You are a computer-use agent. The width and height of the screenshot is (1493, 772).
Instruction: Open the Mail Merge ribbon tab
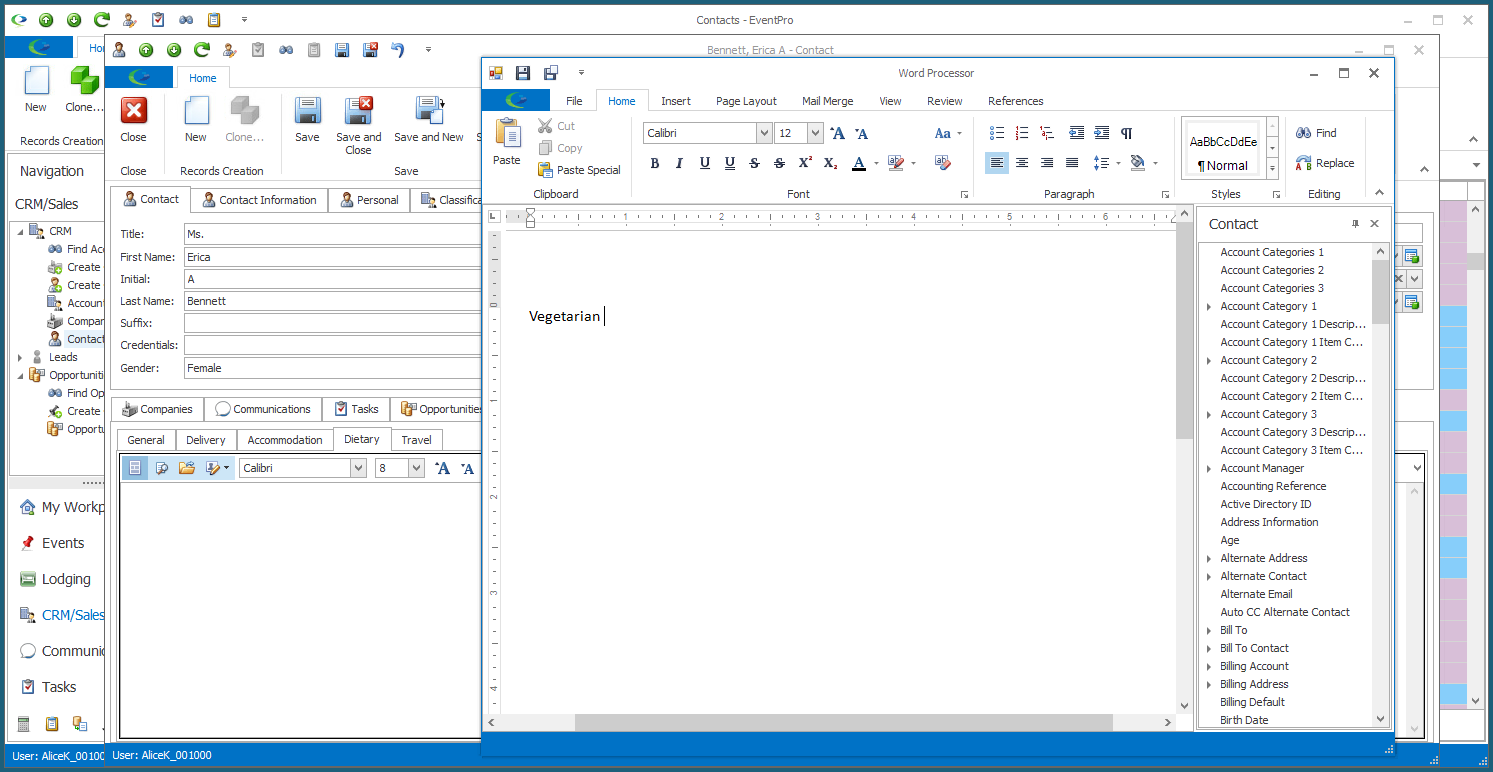coord(827,101)
